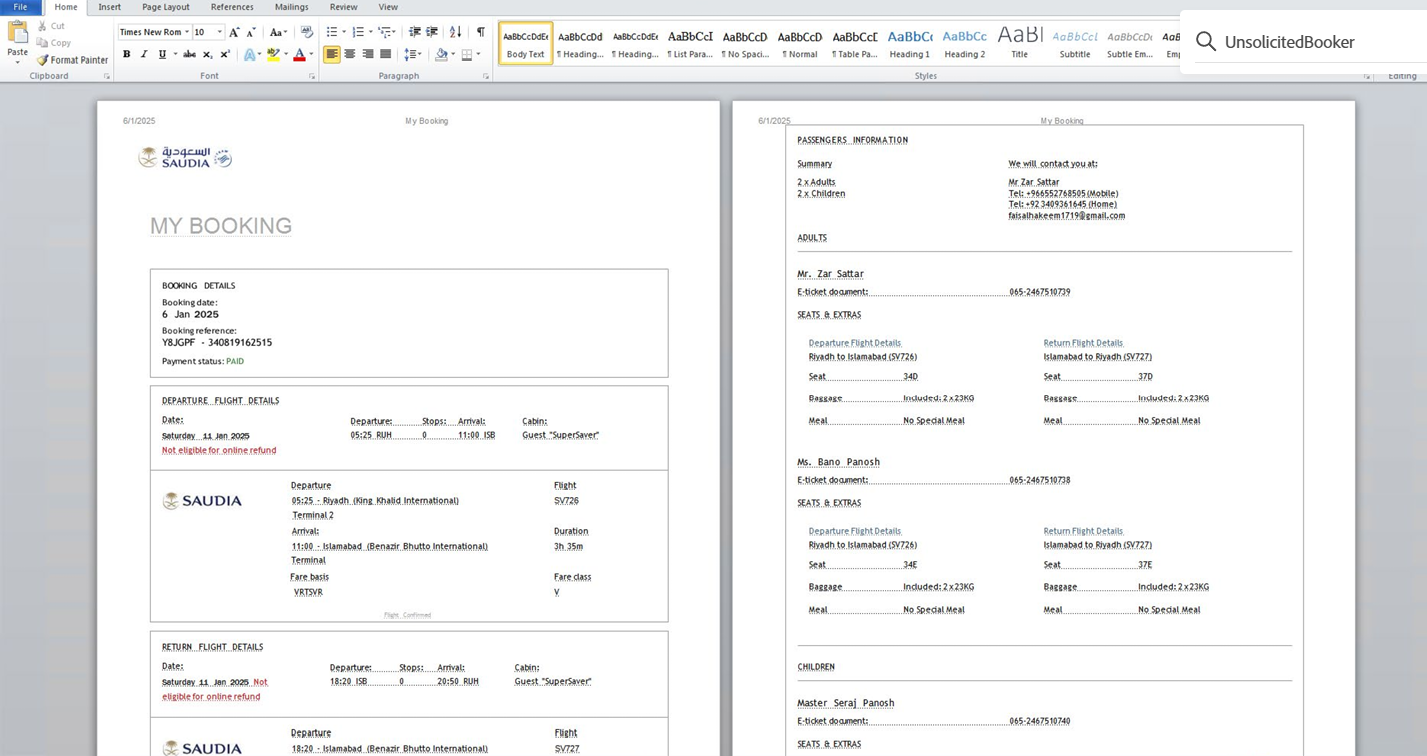Select the Center alignment option
Viewport: 1427px width, 756px height.
(349, 54)
